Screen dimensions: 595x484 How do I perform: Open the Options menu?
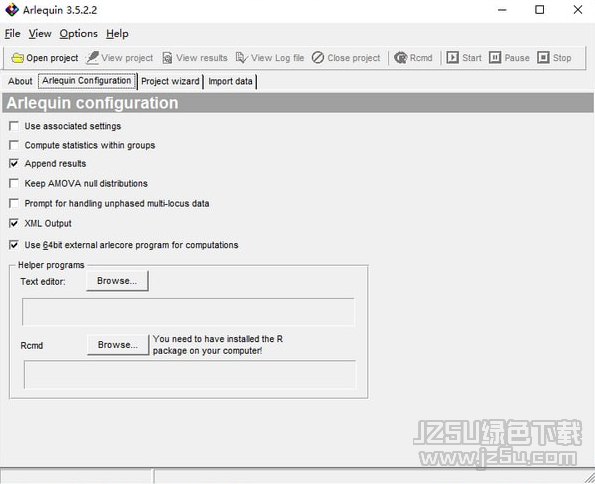pos(79,34)
